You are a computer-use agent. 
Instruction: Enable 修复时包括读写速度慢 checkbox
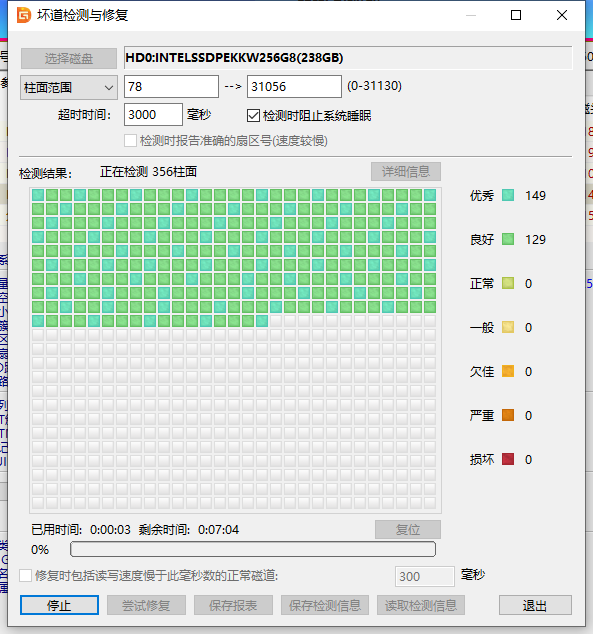[x=25, y=575]
